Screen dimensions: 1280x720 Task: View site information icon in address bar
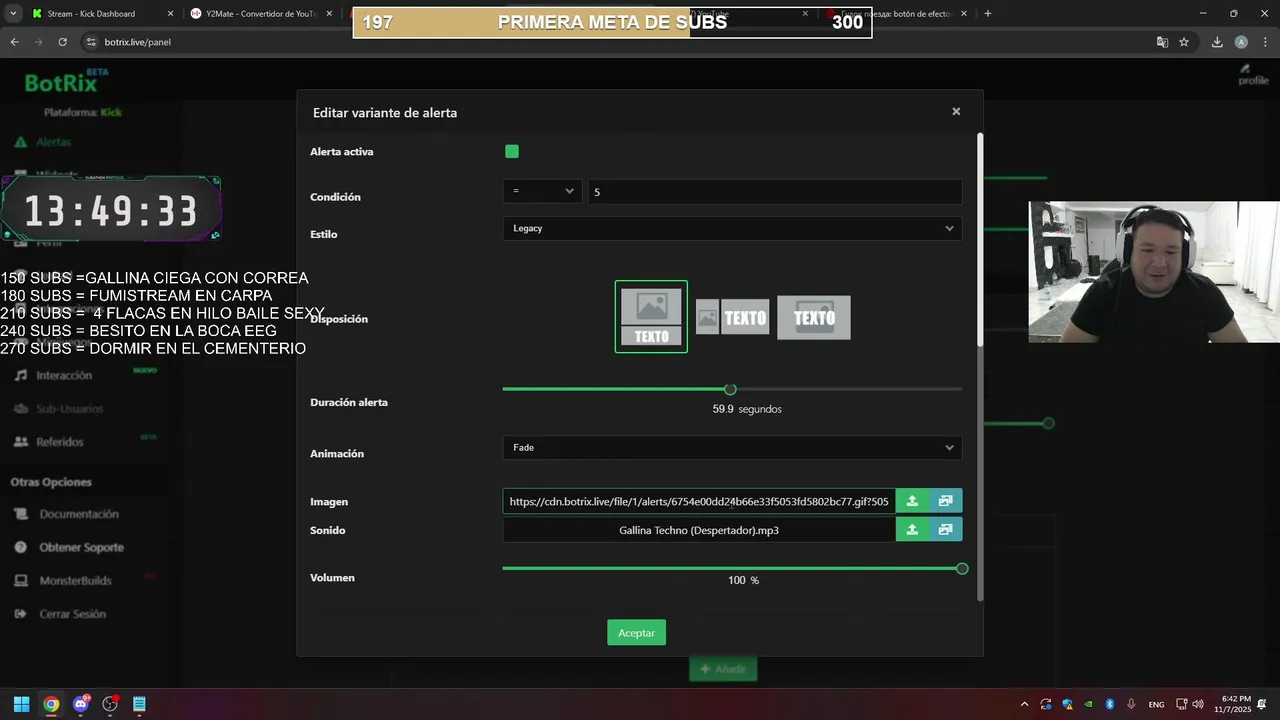[x=91, y=42]
